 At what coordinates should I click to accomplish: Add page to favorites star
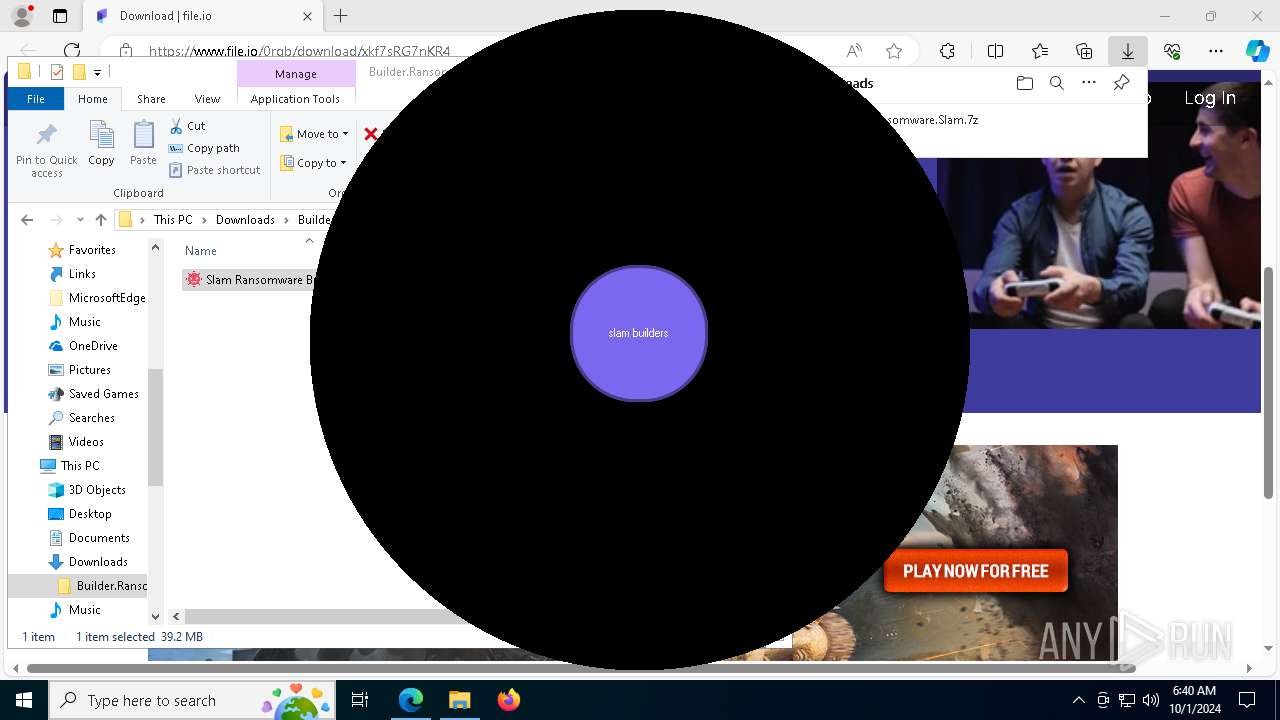click(894, 51)
